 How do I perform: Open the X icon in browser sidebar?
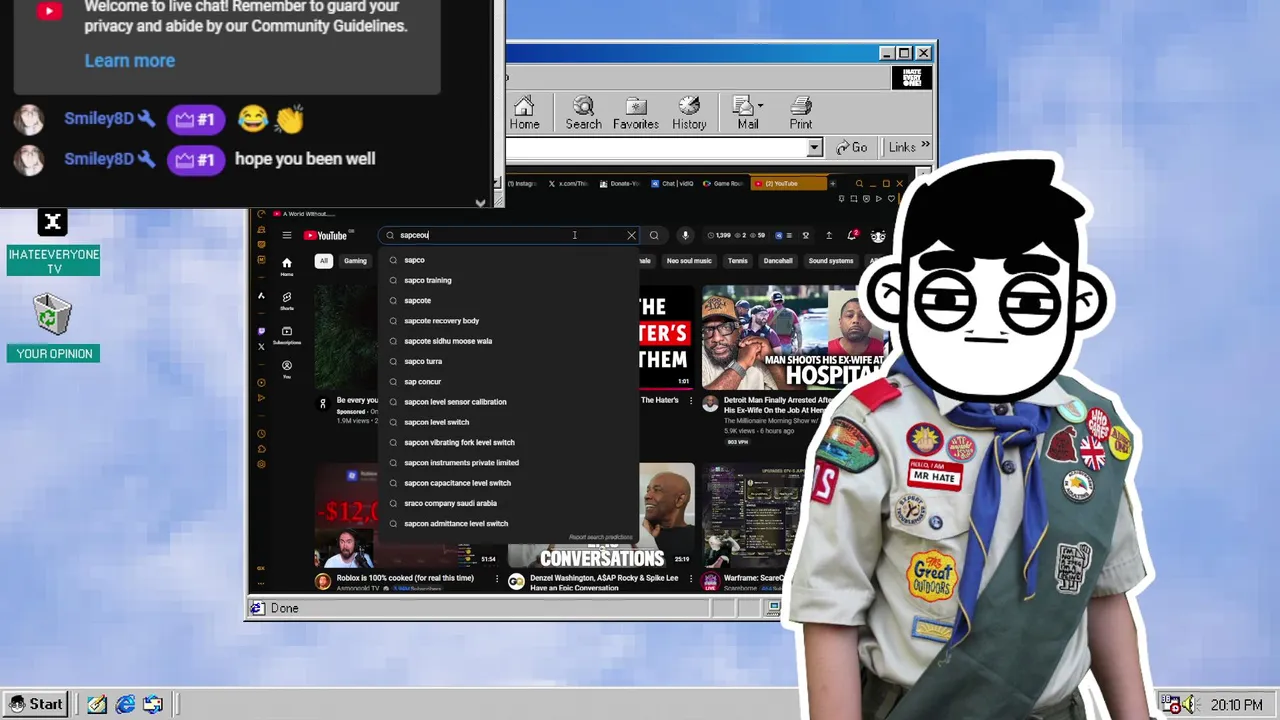pyautogui.click(x=261, y=347)
